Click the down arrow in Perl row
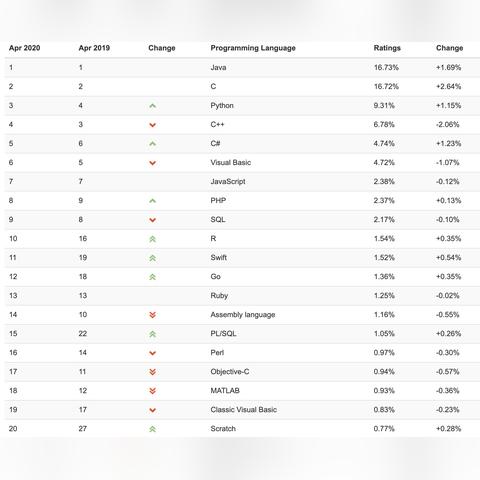The image size is (480, 480). 152,353
